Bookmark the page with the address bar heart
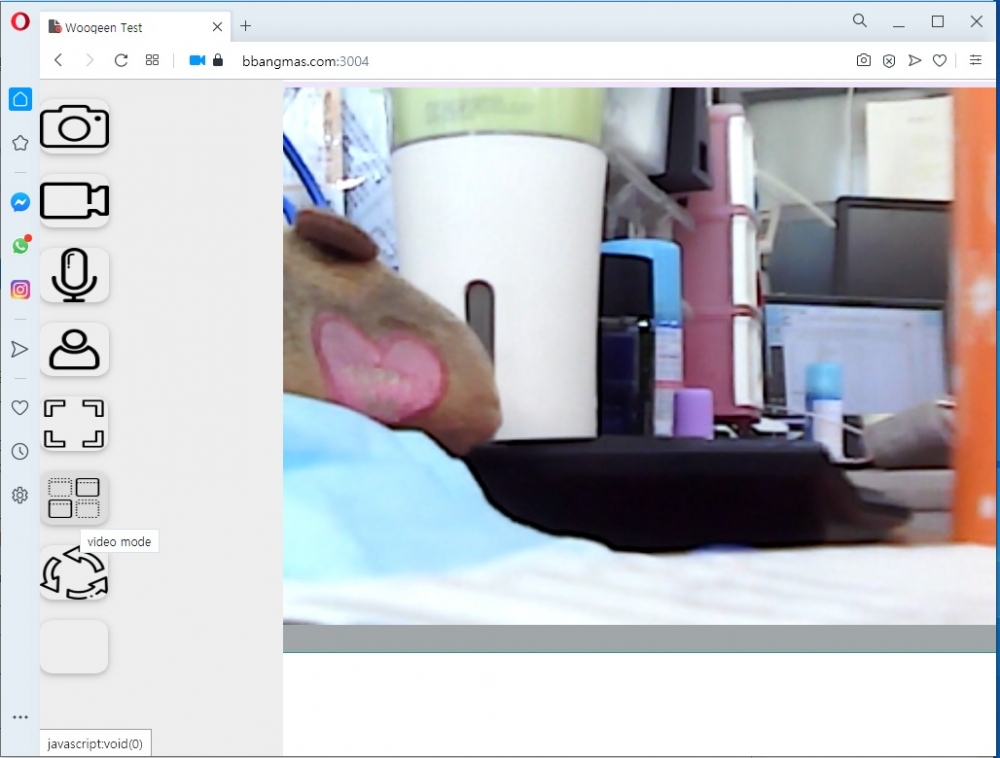Screen dimensions: 1000x758 [939, 61]
